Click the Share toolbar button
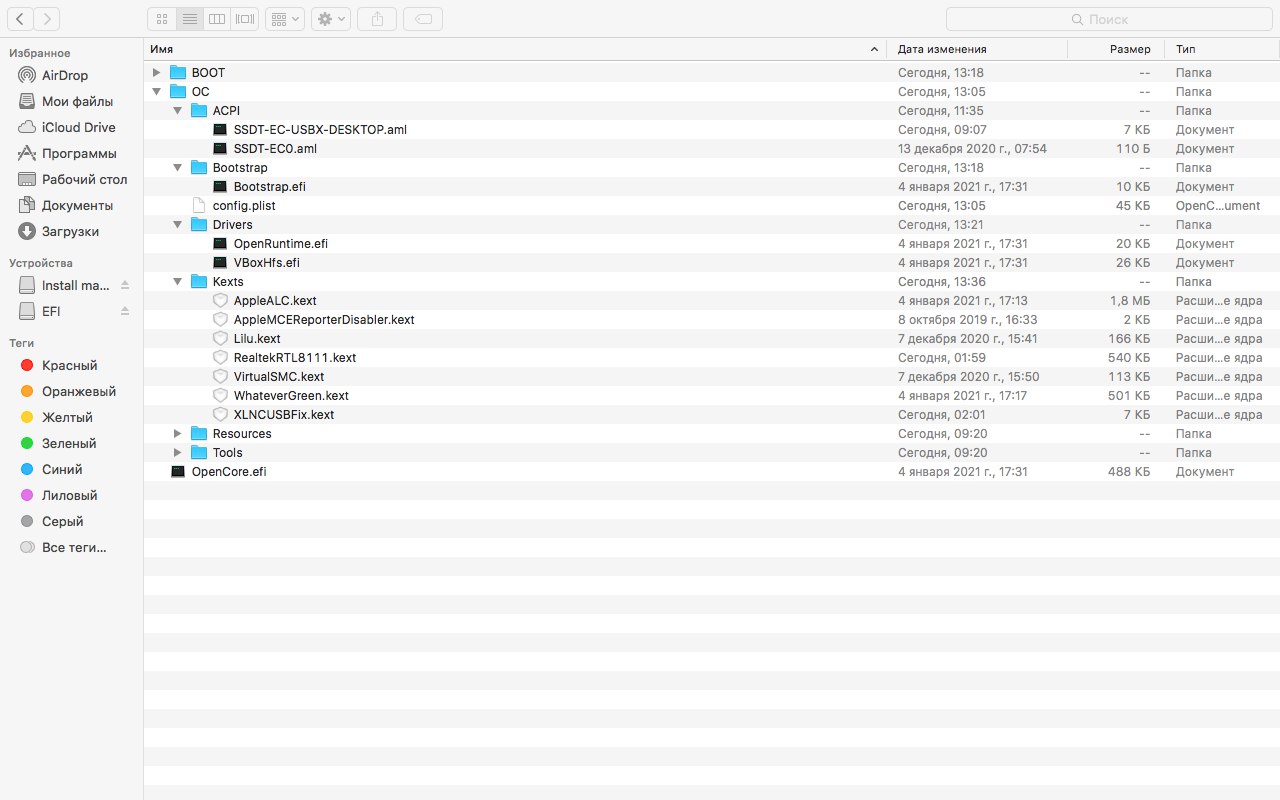The width and height of the screenshot is (1280, 800). 377,18
